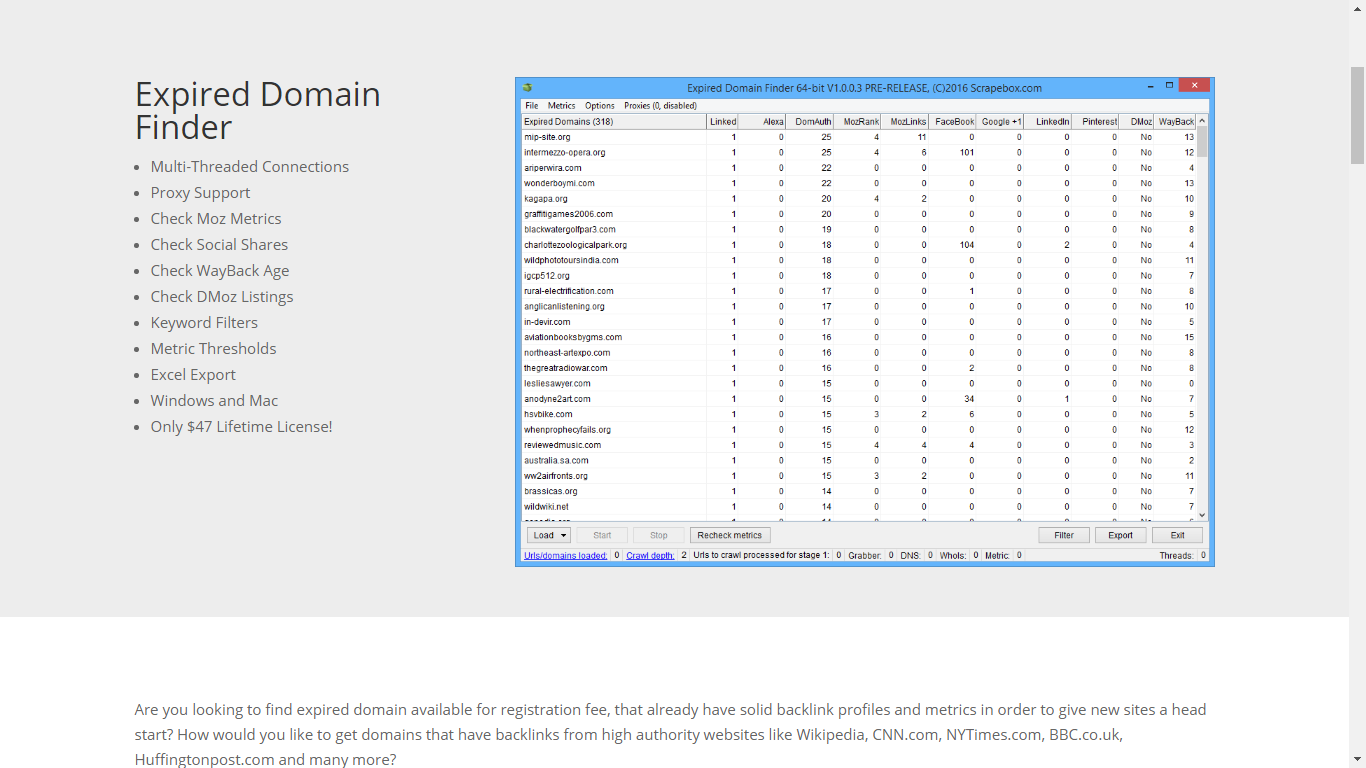
Task: Click the Recheck metrics button
Action: coord(730,535)
